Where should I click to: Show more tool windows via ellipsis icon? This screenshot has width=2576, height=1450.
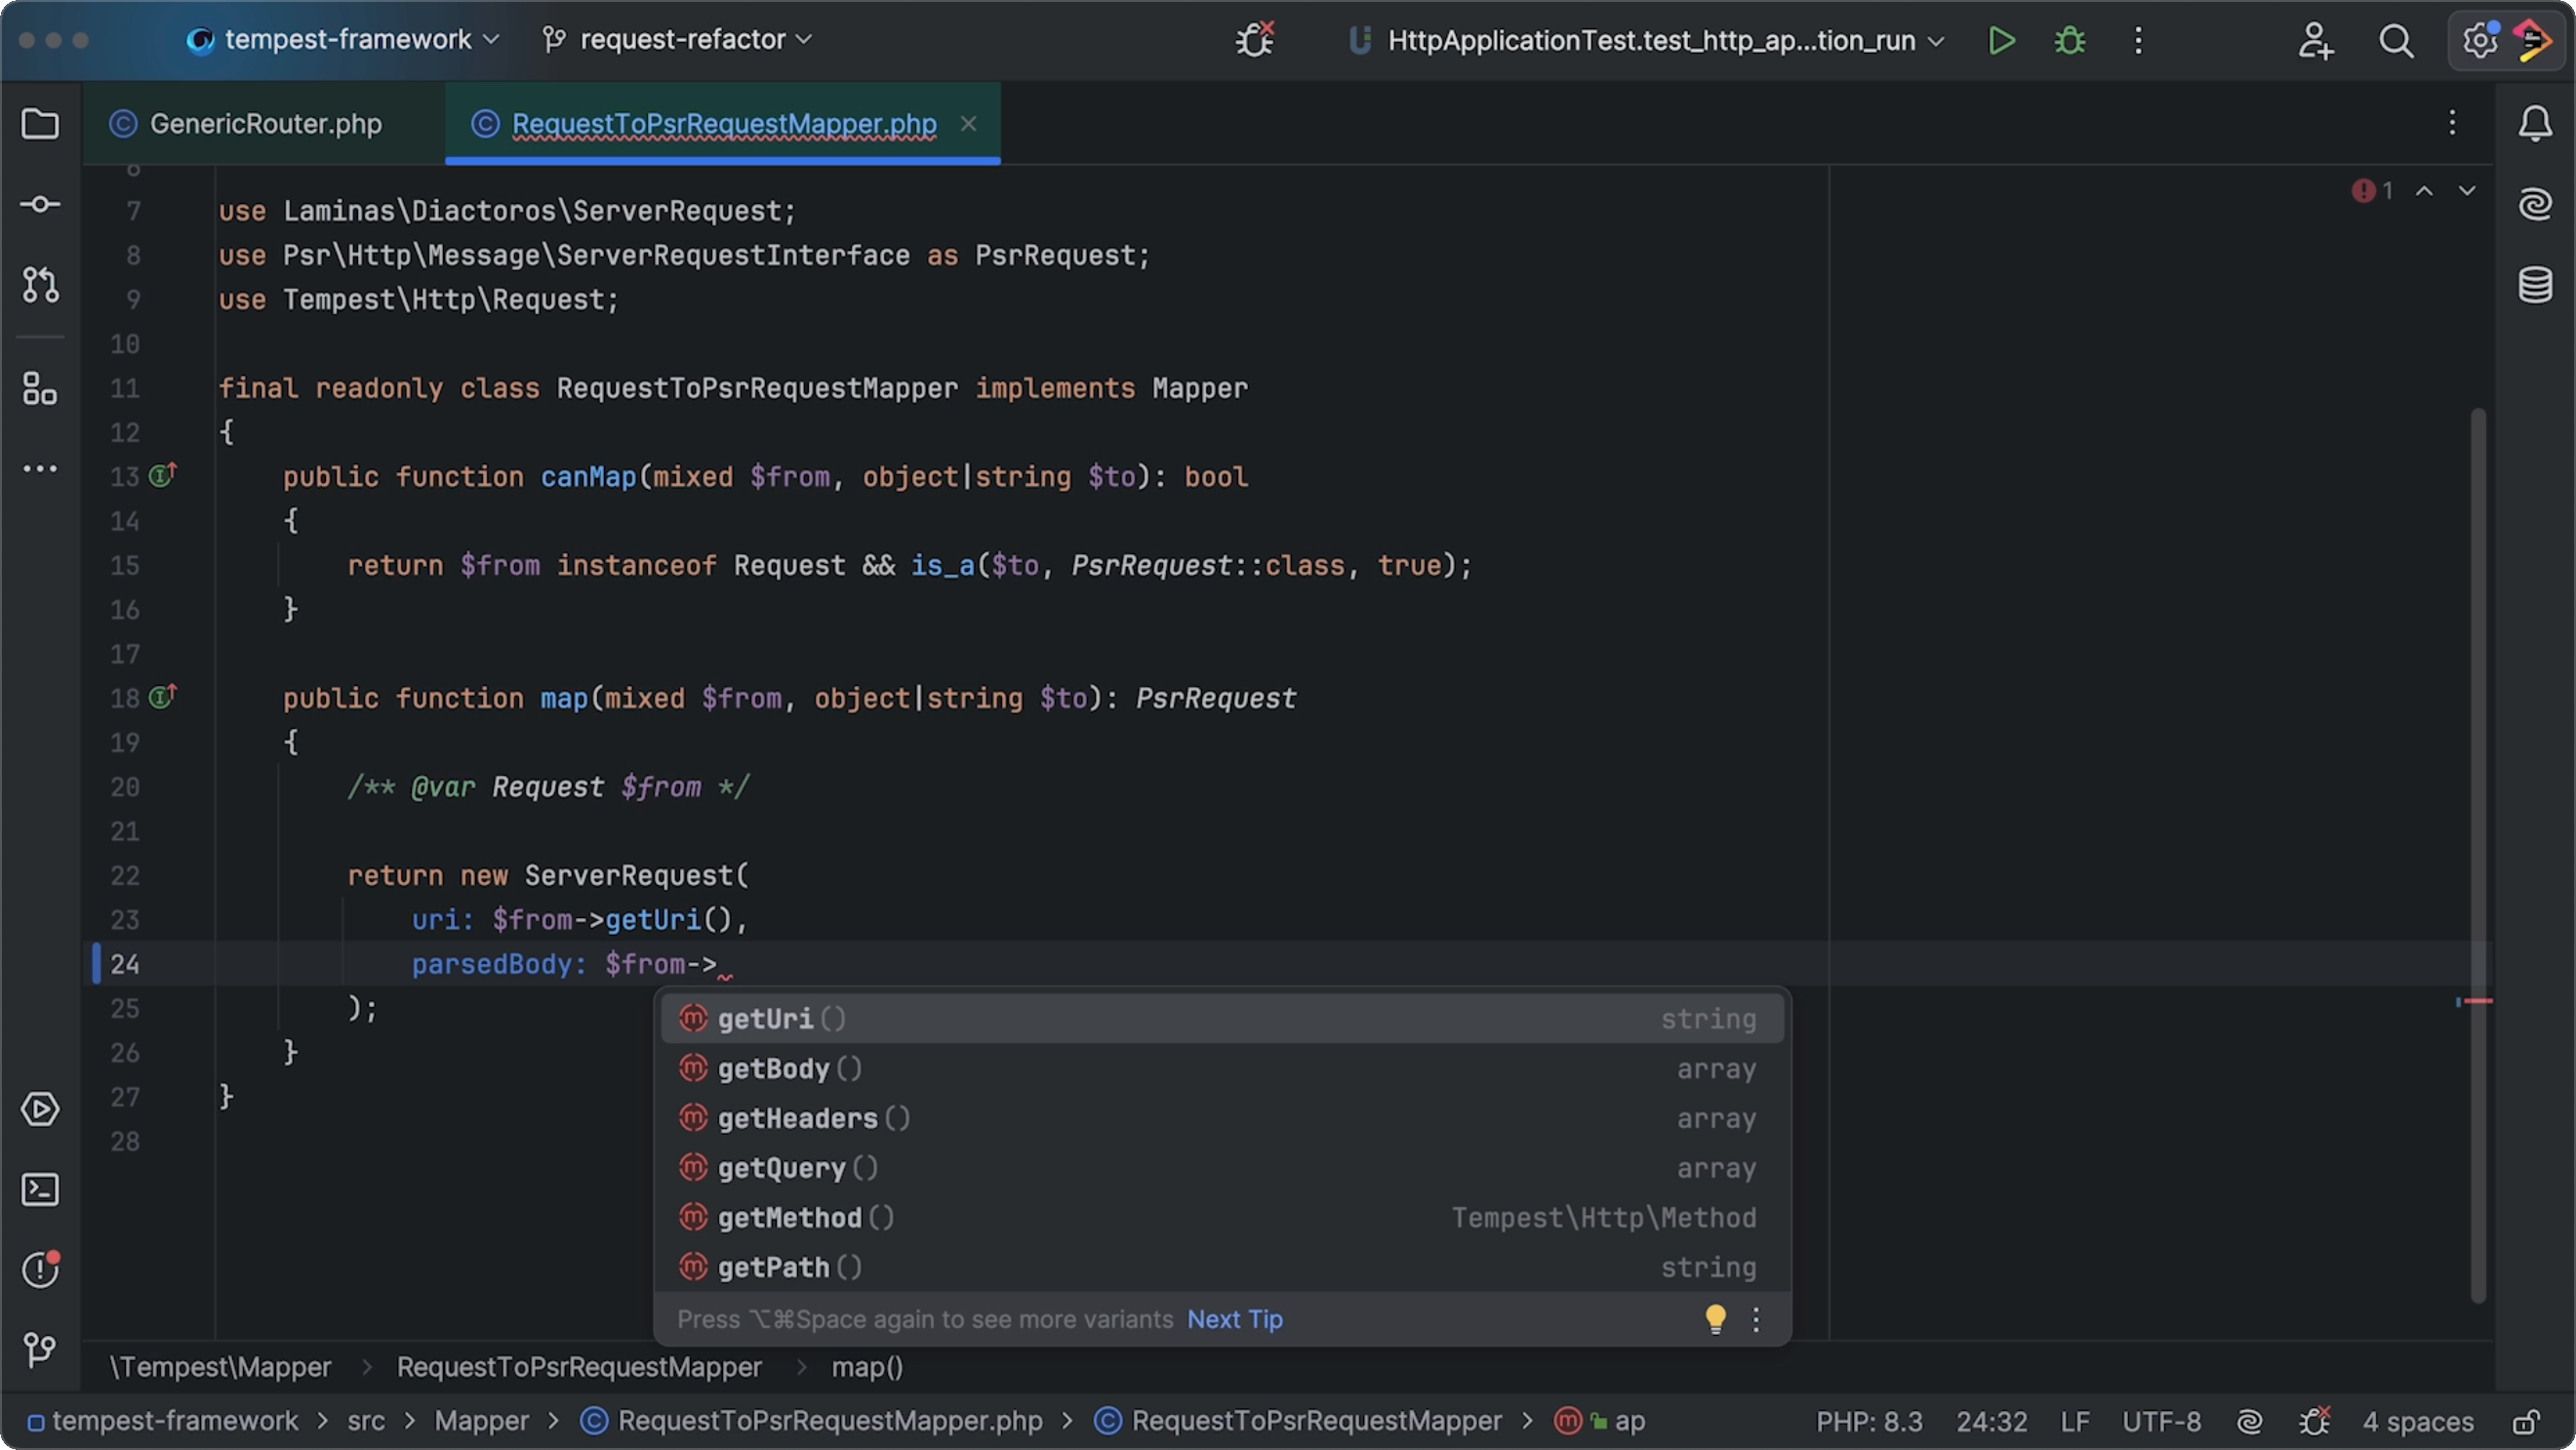[x=40, y=468]
